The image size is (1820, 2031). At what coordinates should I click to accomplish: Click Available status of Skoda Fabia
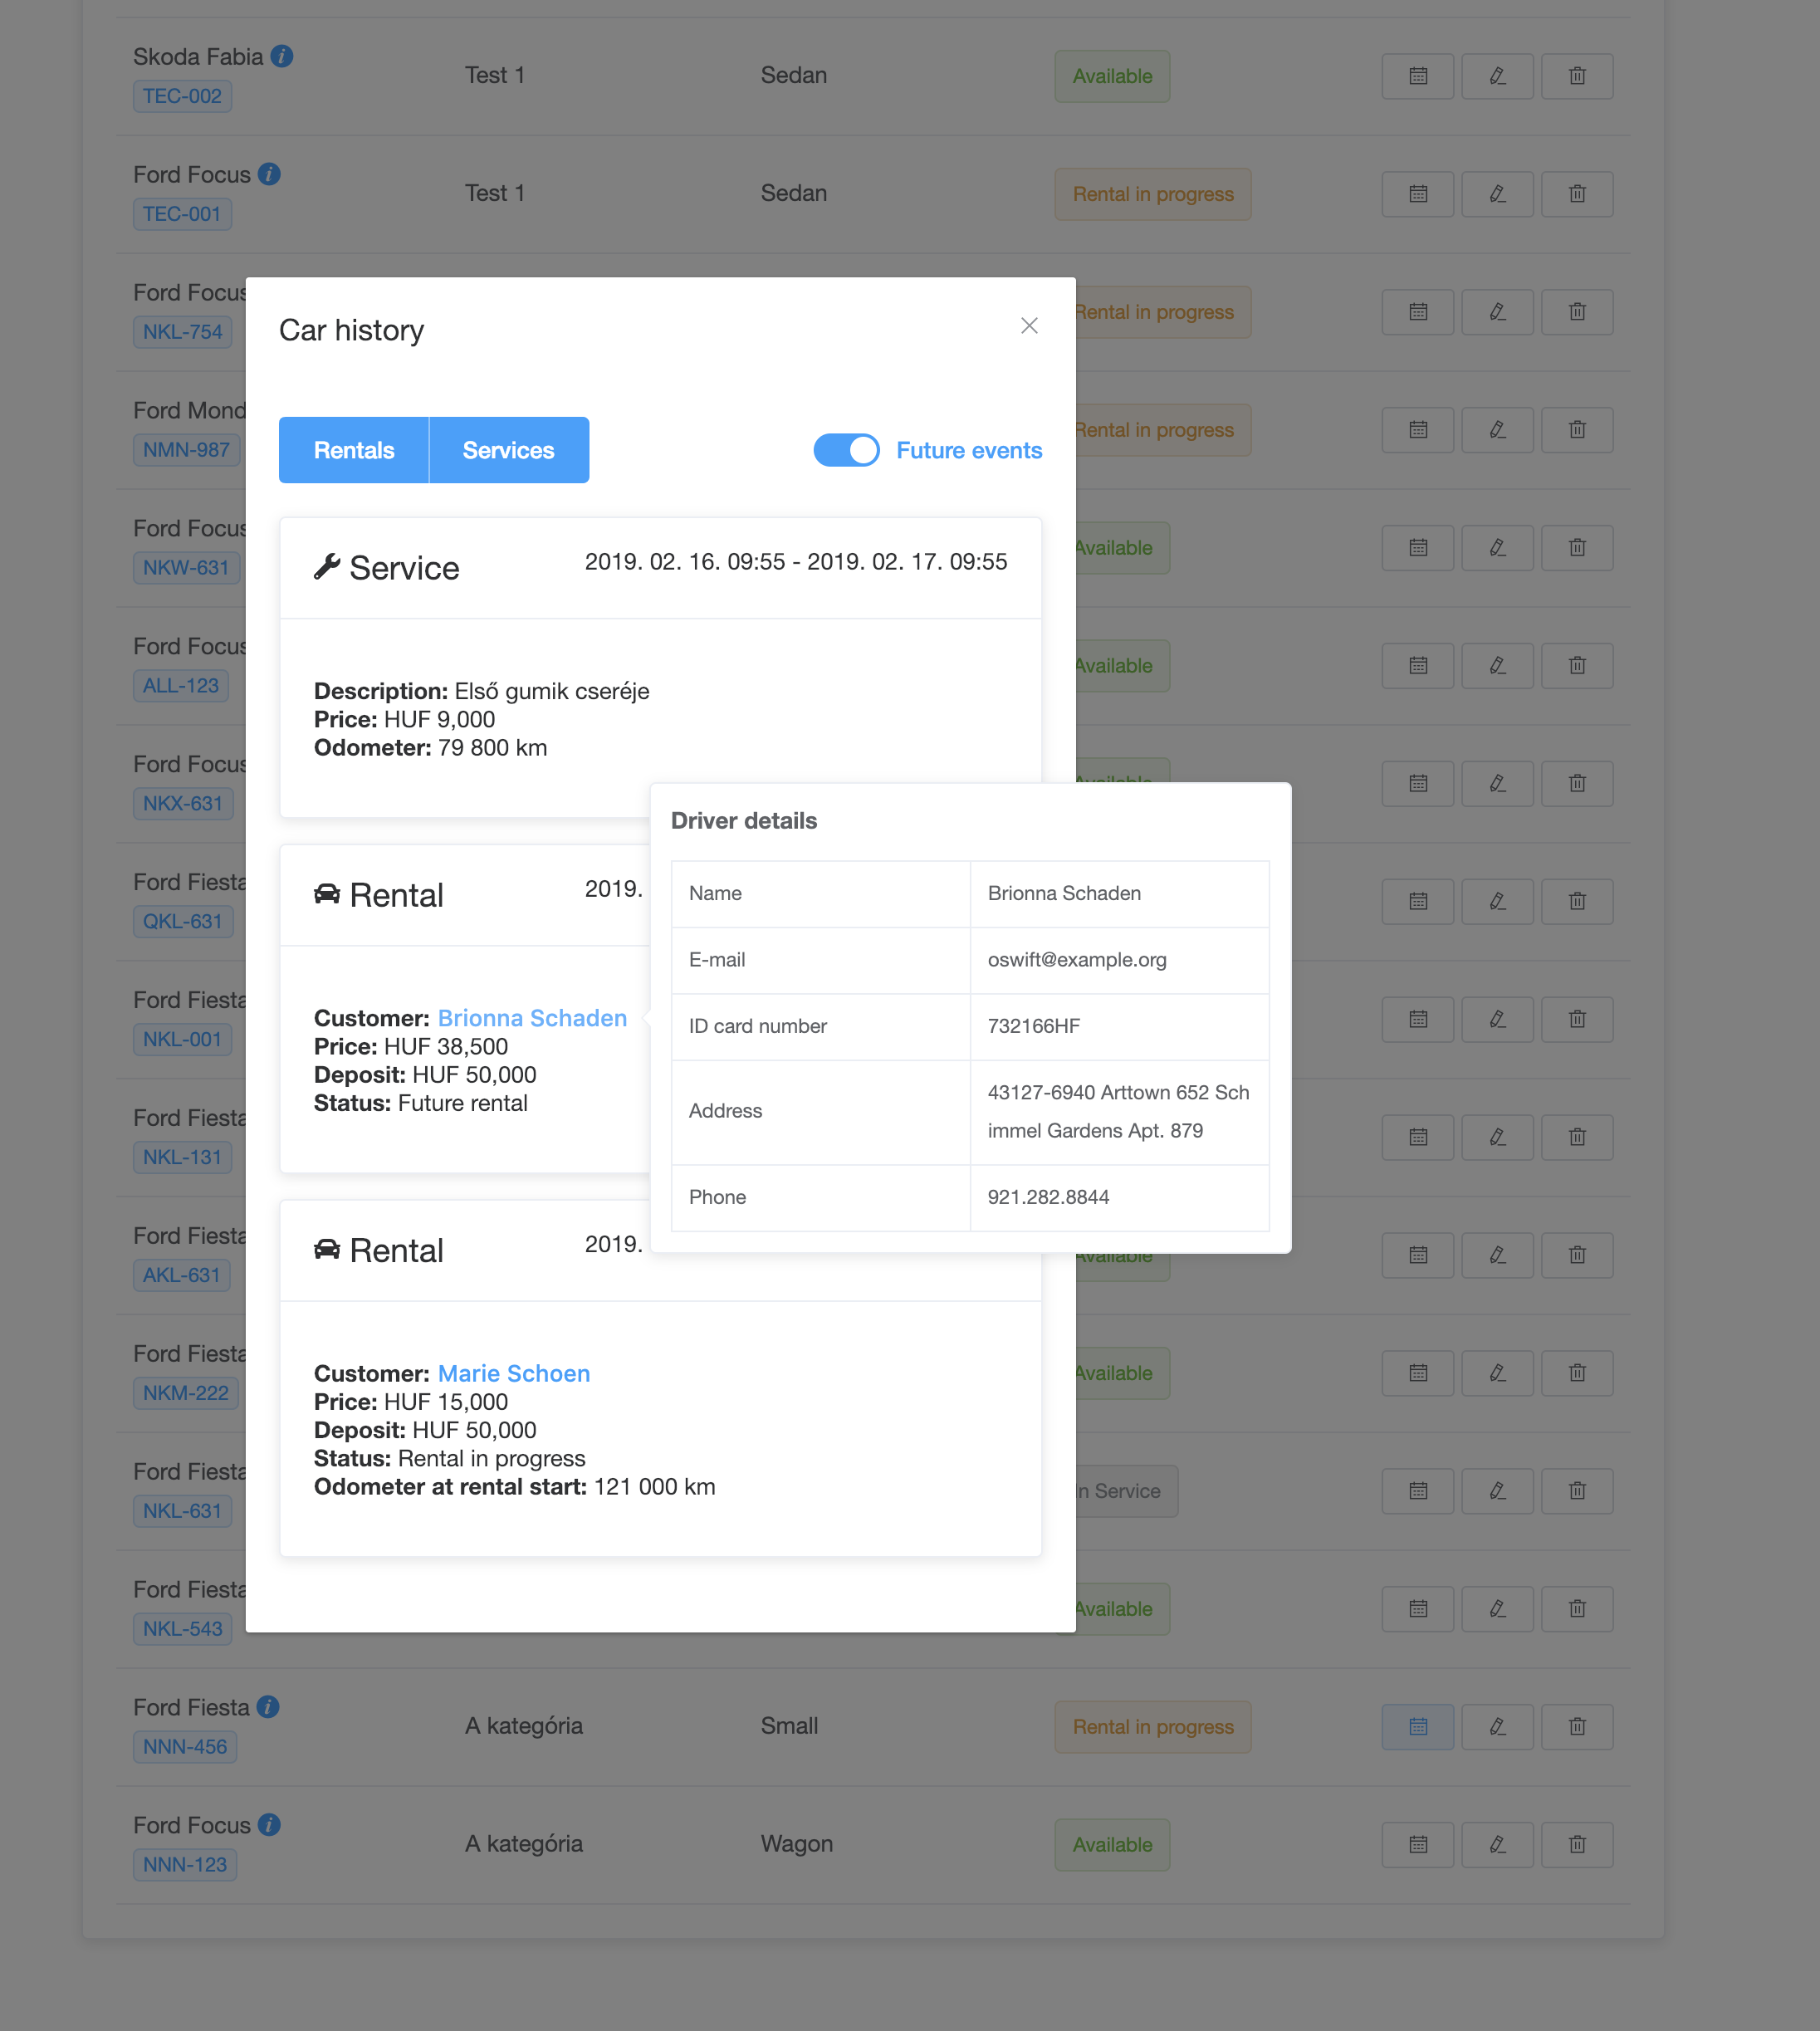(x=1112, y=76)
